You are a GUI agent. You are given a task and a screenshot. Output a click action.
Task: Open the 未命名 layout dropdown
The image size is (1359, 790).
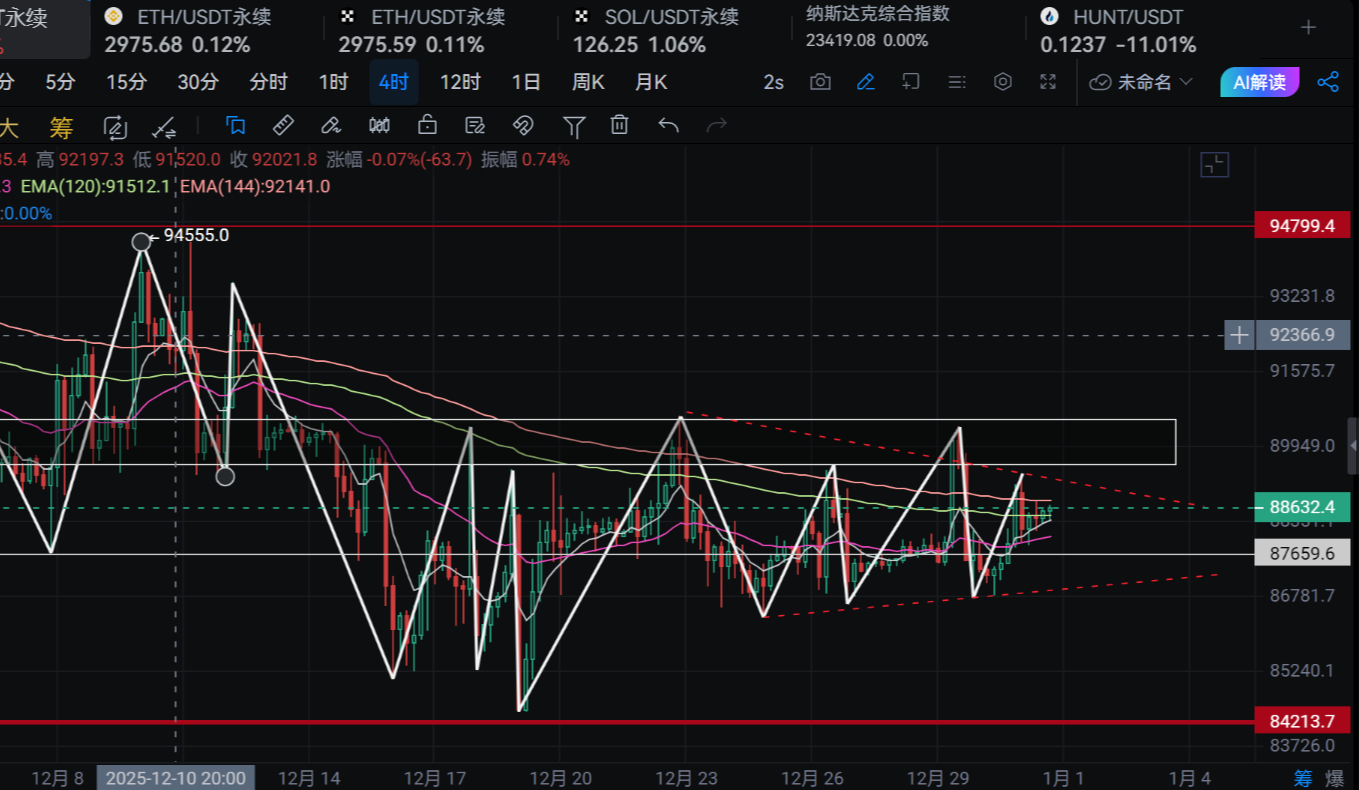pos(1140,83)
